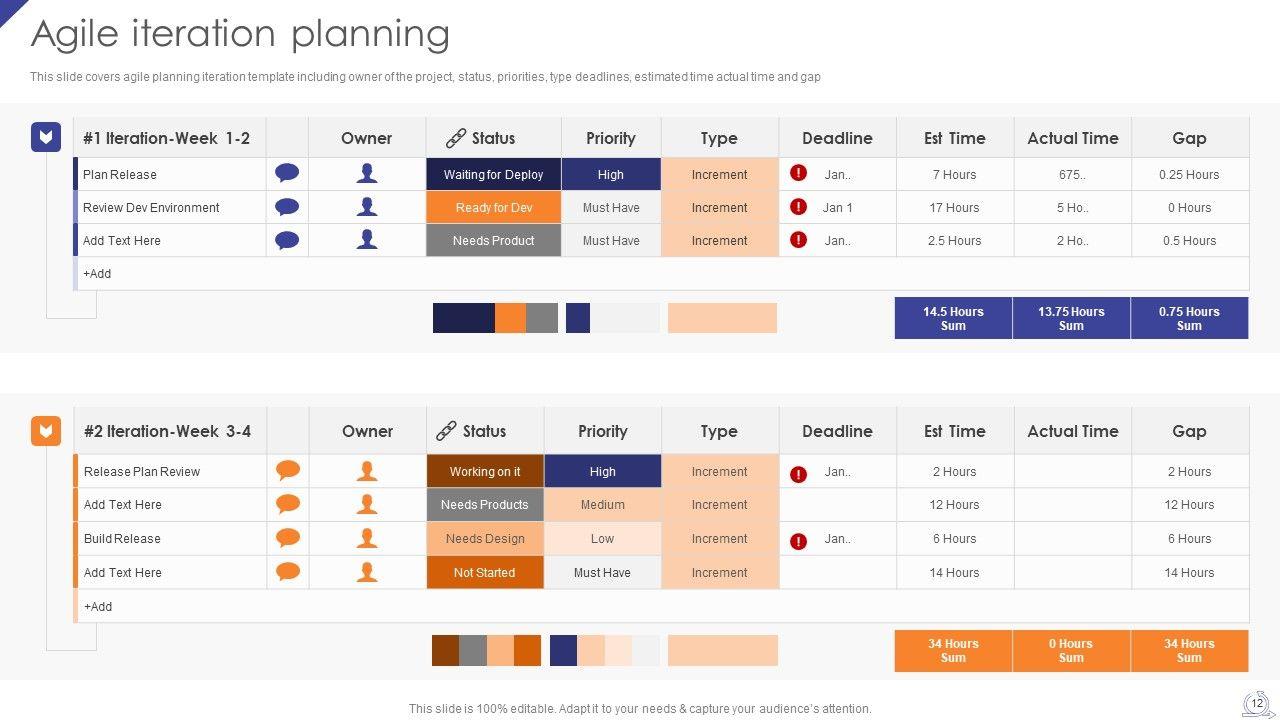
Task: Open orange comment bubble for Release Plan Review
Action: point(288,471)
